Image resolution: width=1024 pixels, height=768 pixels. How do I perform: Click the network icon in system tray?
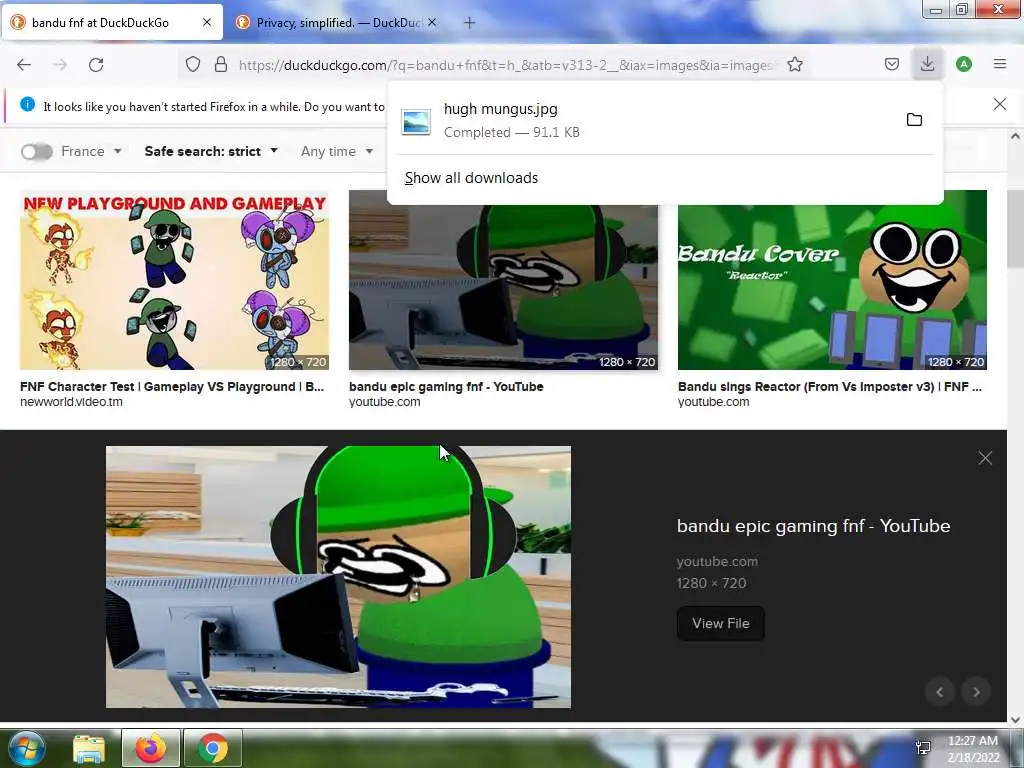tap(923, 748)
